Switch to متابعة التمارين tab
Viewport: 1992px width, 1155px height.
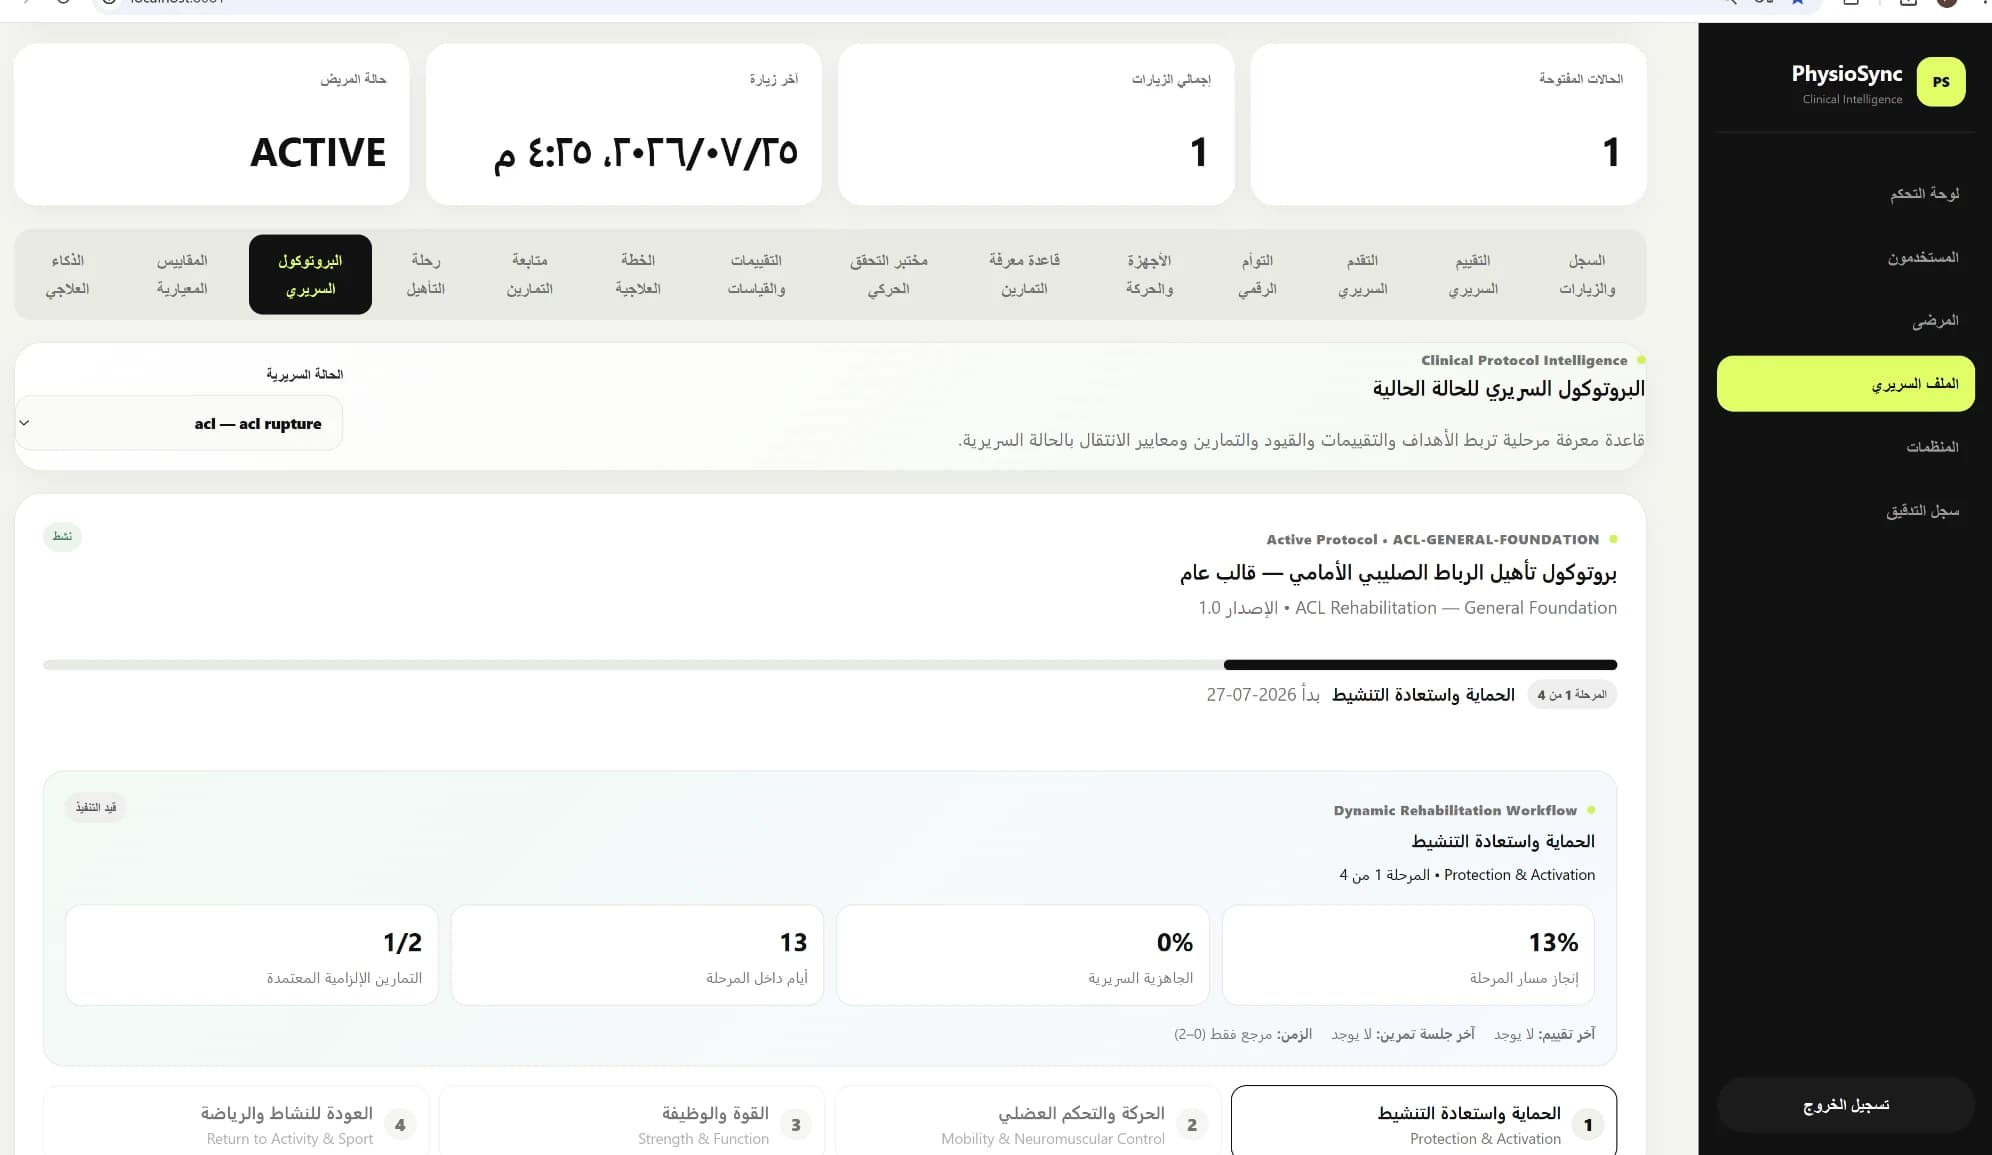click(x=529, y=275)
